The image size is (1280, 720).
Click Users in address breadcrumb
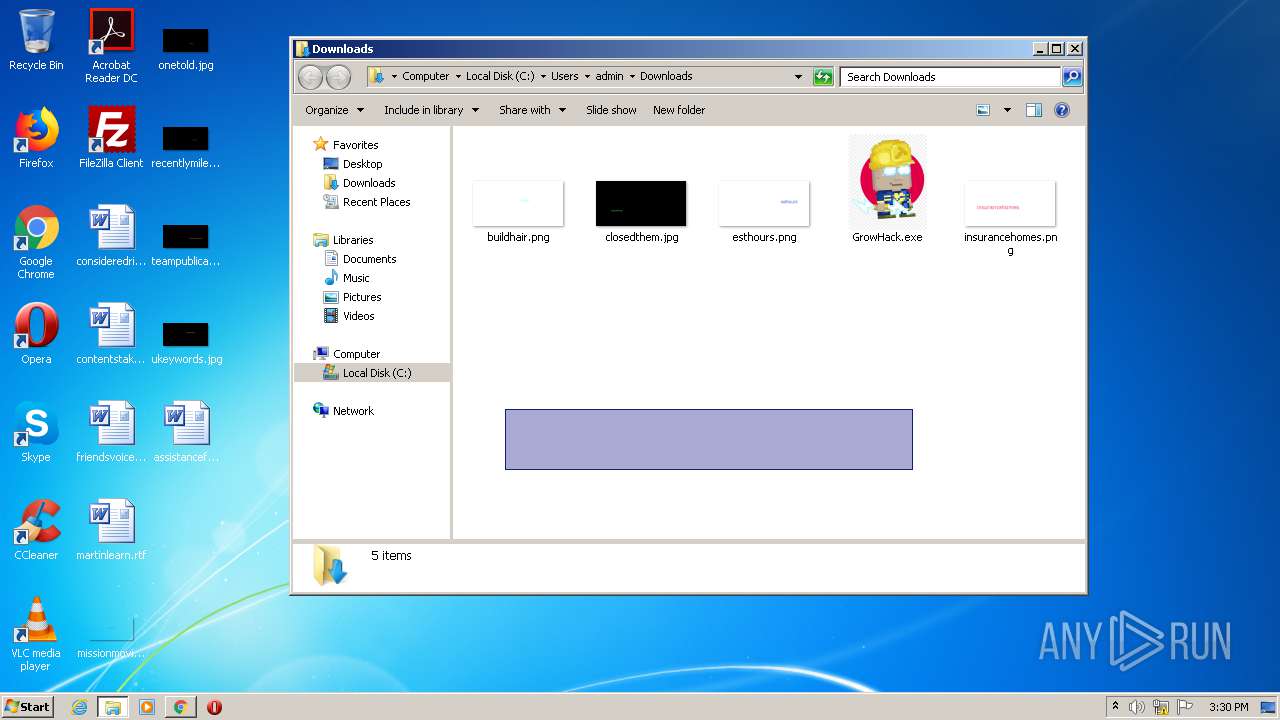565,76
